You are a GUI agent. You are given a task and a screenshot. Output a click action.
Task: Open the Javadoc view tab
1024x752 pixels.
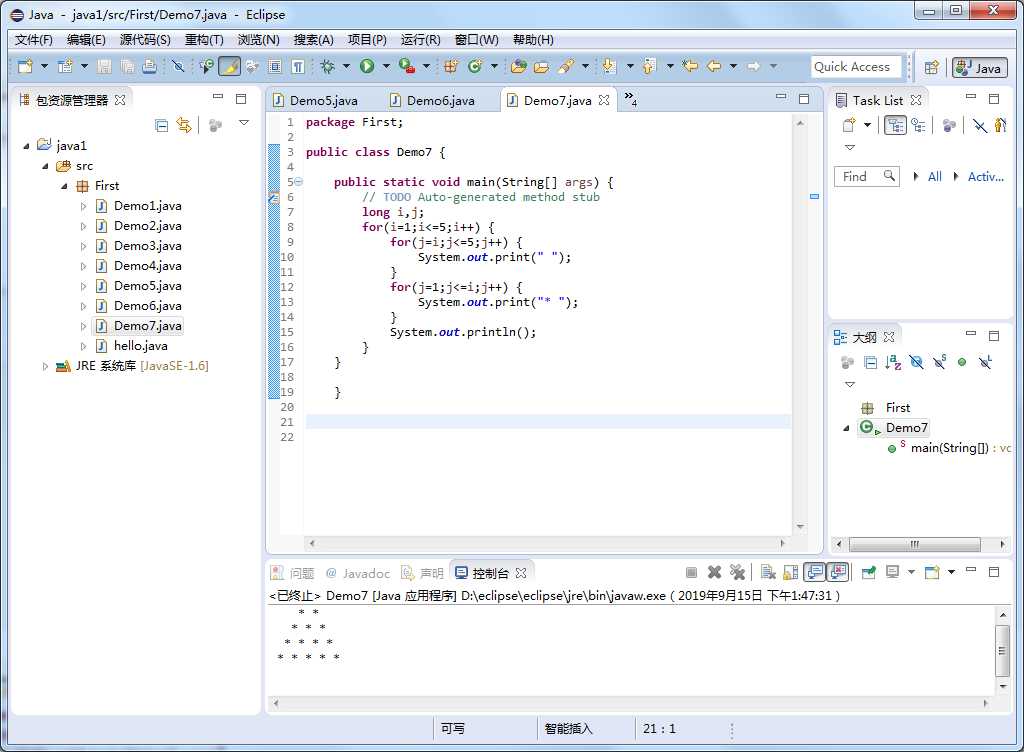click(x=358, y=573)
